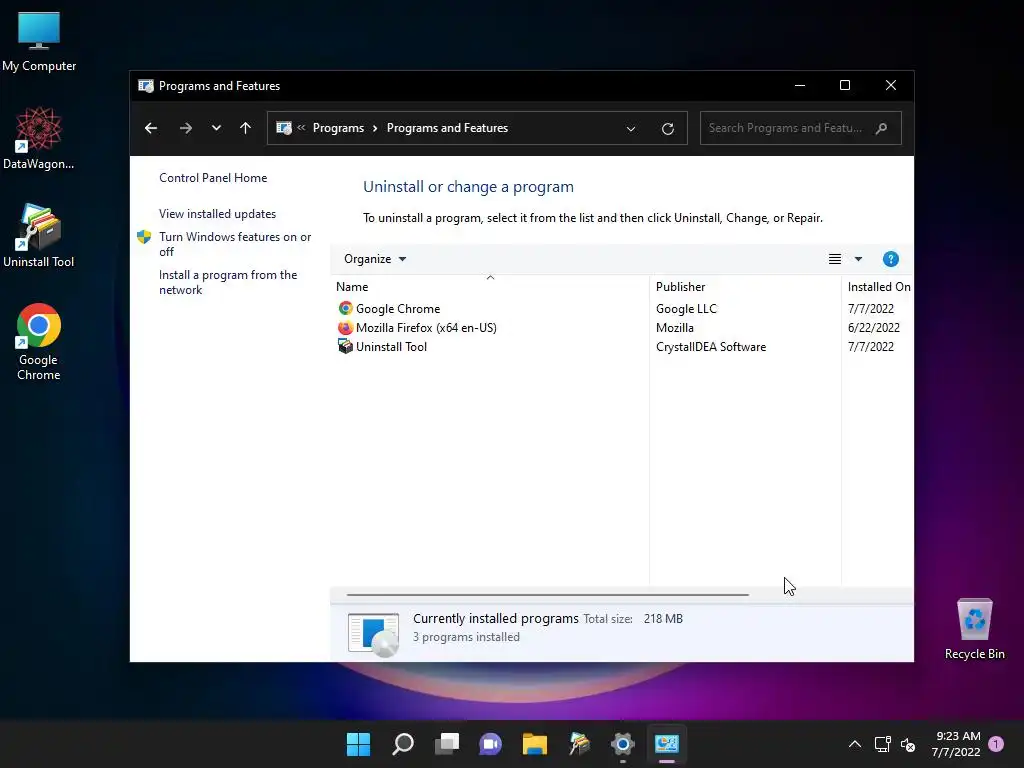Sort by the Installed On column header
The height and width of the screenshot is (768, 1024).
coord(878,287)
